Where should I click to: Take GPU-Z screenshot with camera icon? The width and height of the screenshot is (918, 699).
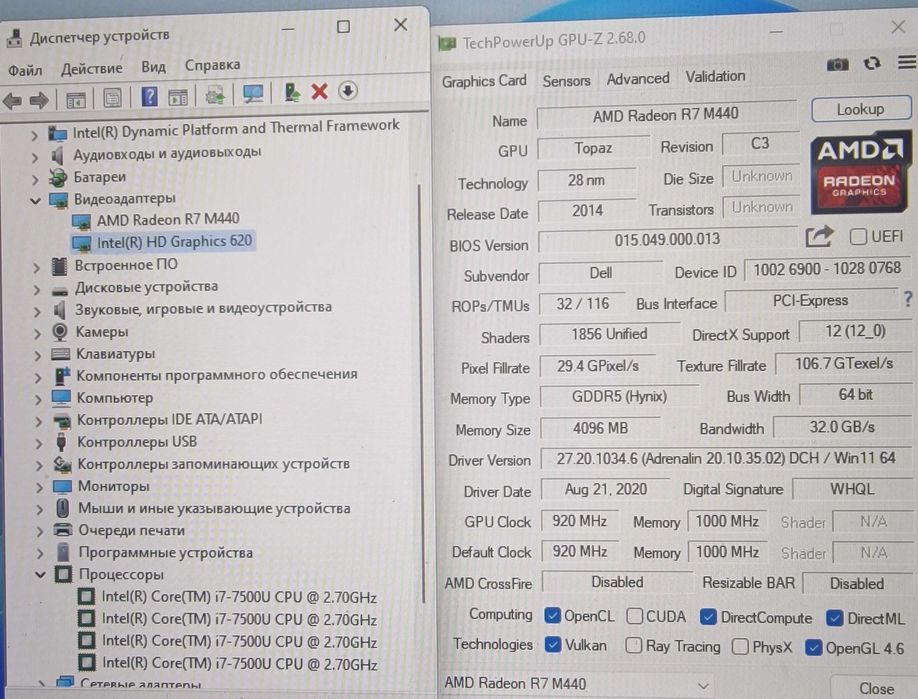click(x=837, y=64)
